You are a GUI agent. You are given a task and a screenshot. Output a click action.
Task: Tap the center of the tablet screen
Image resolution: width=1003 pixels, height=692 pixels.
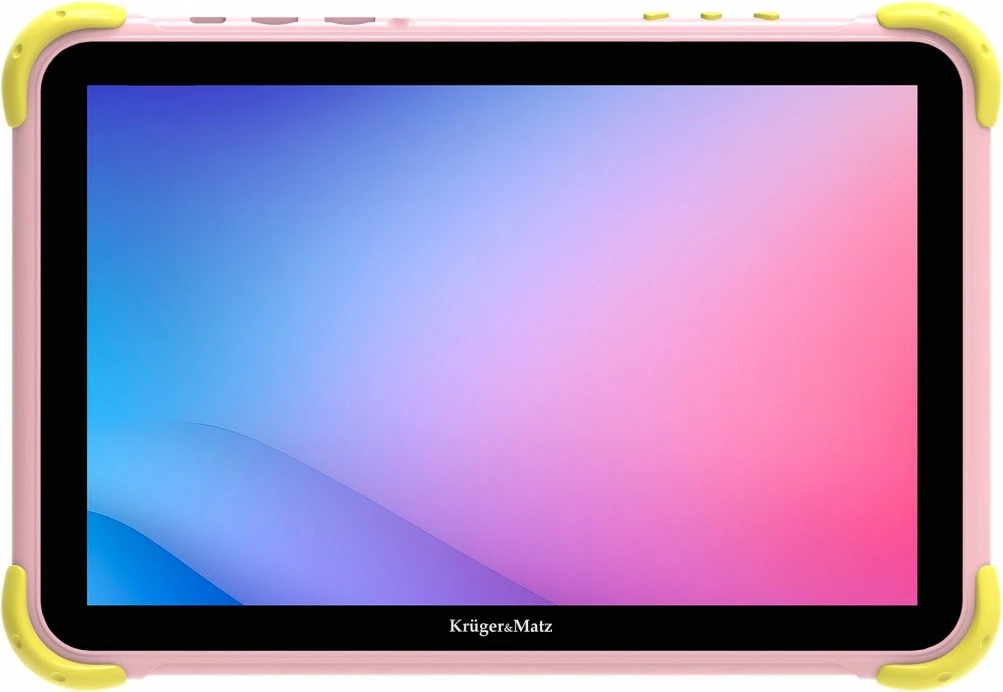[500, 345]
